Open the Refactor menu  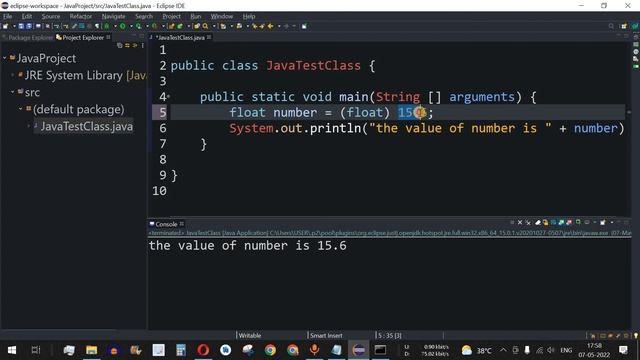coord(80,16)
